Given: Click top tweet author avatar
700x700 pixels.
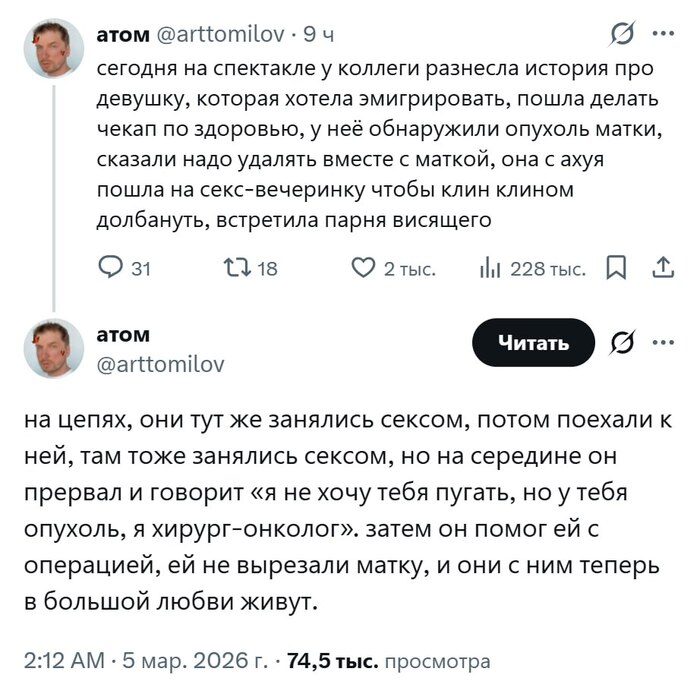Looking at the screenshot, I should tap(54, 48).
